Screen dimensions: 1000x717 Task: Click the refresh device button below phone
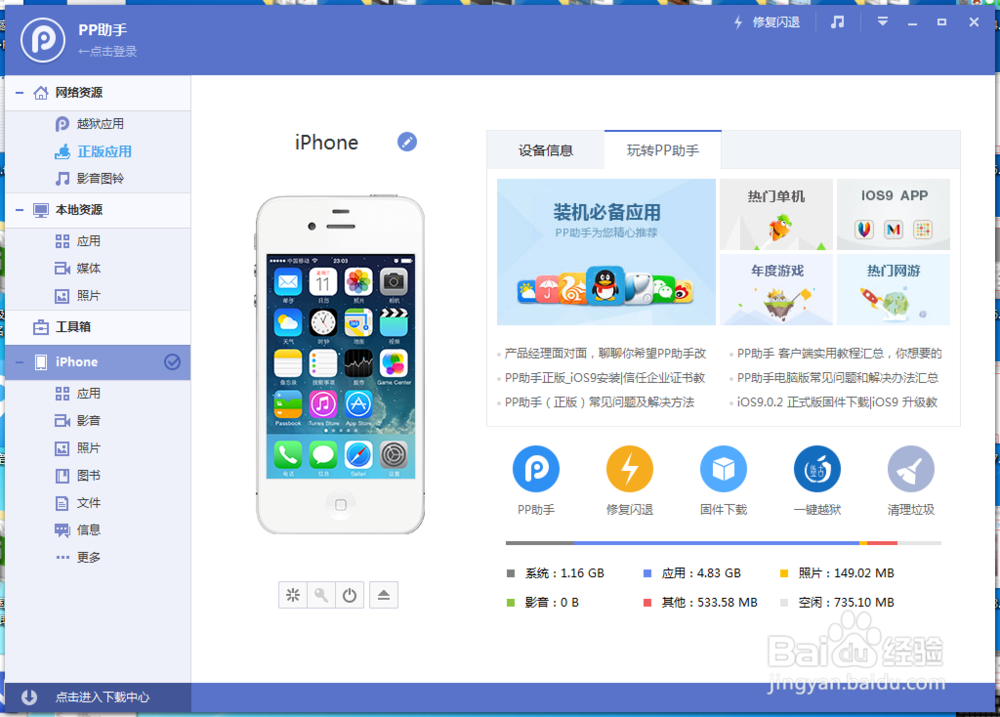point(293,595)
